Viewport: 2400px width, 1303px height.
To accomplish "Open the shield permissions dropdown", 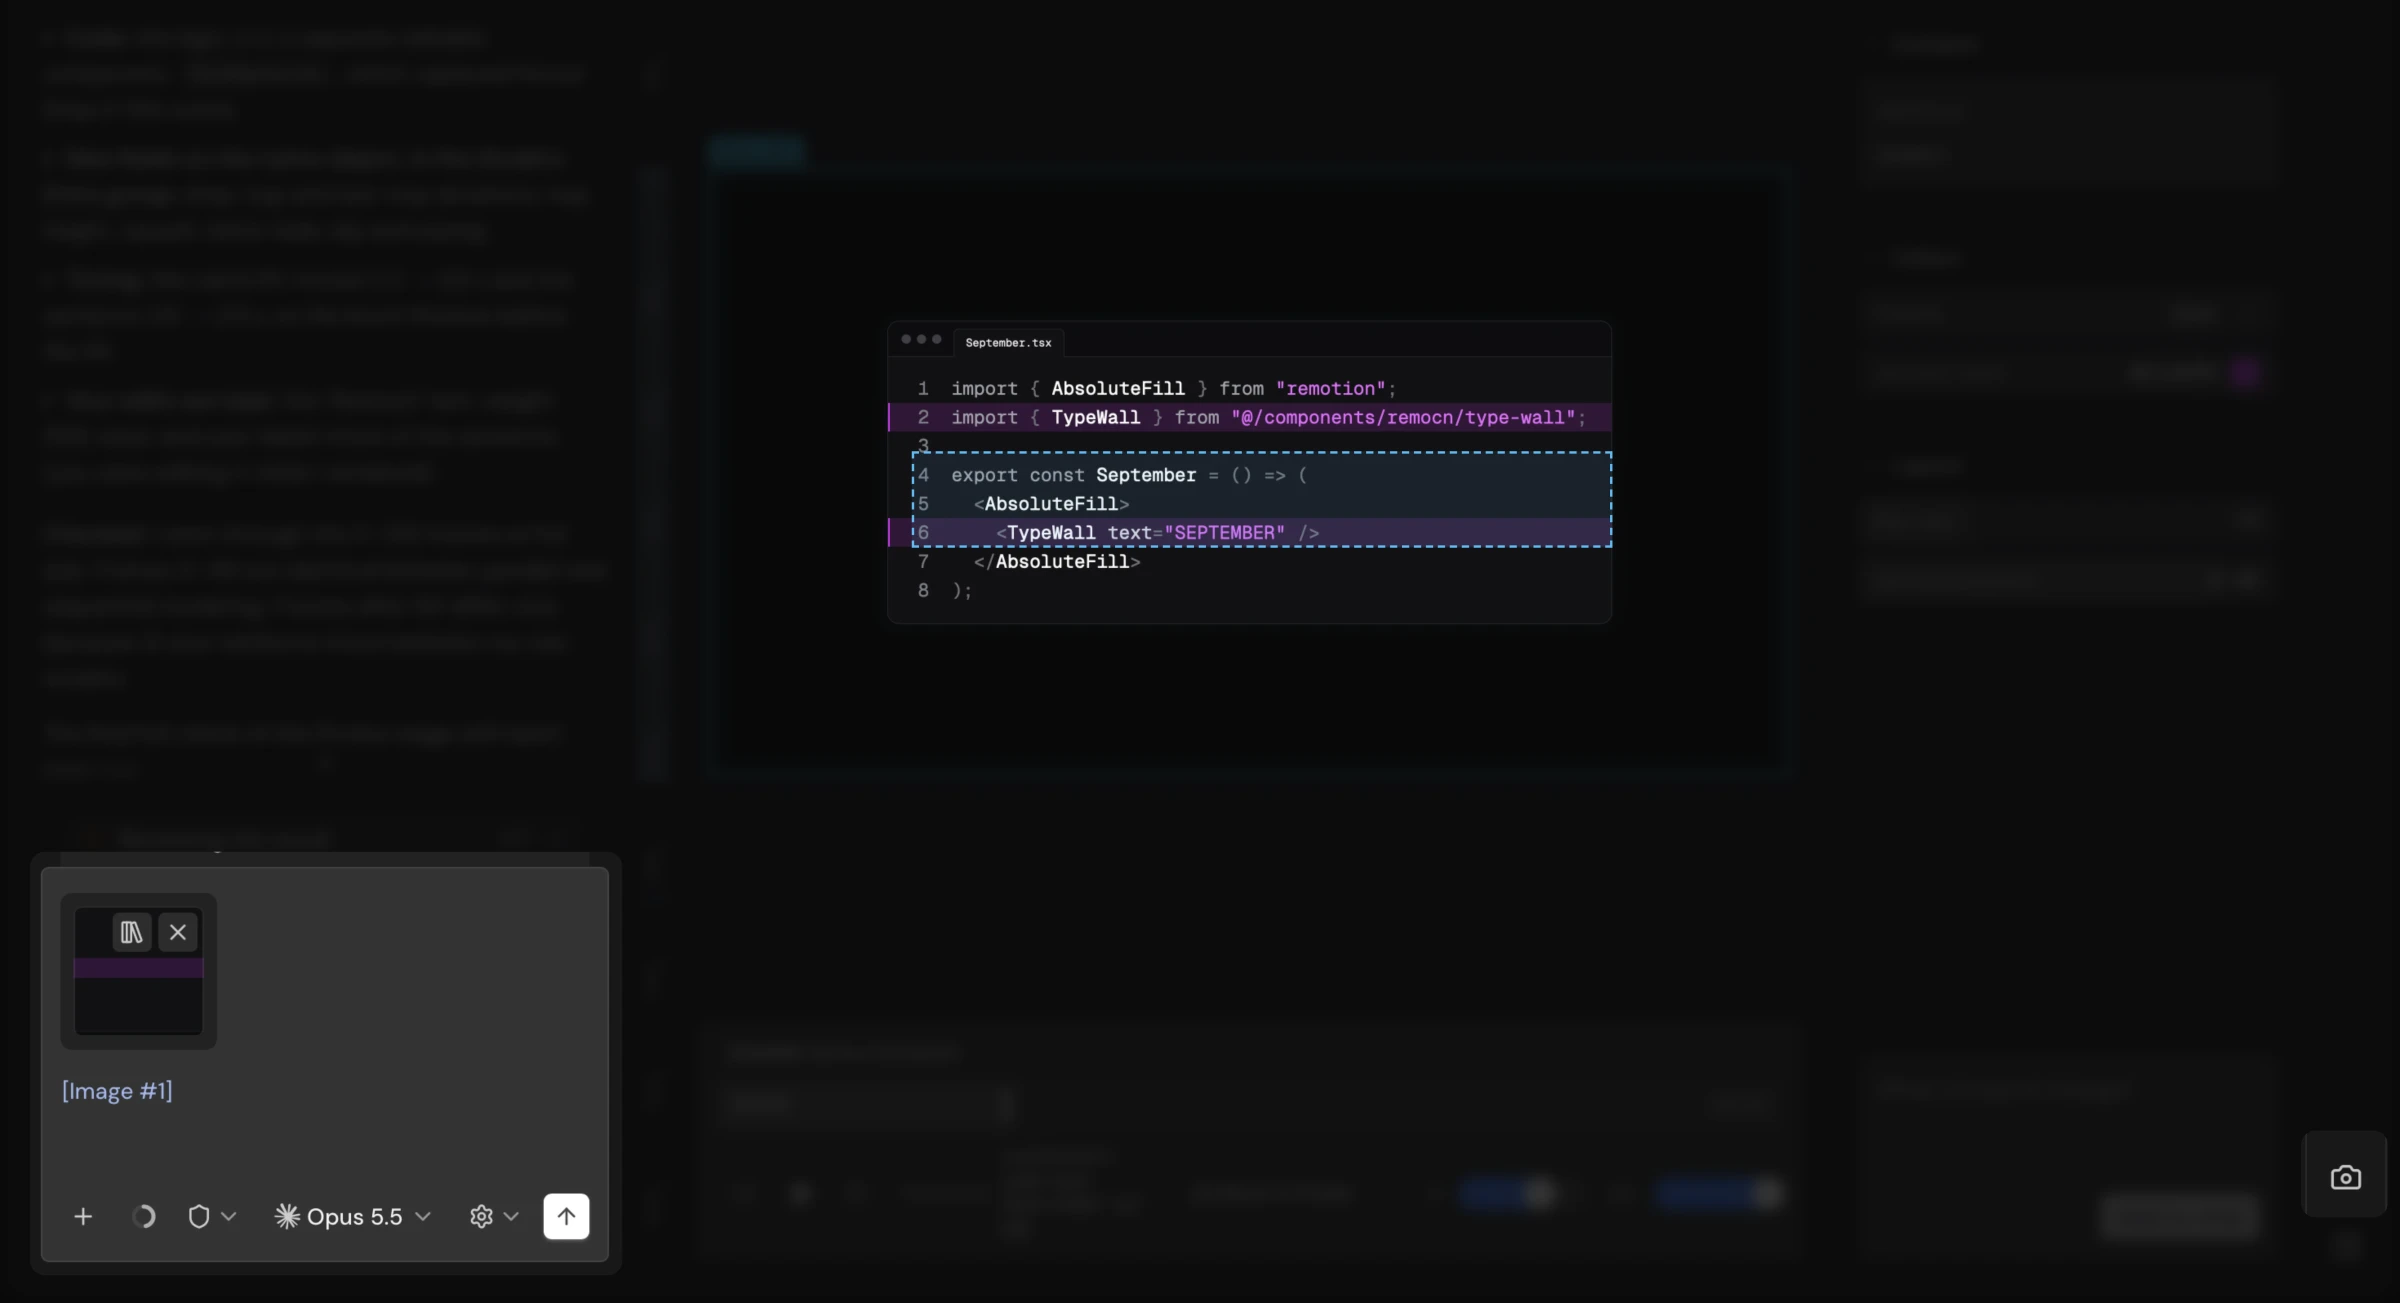I will [x=212, y=1216].
